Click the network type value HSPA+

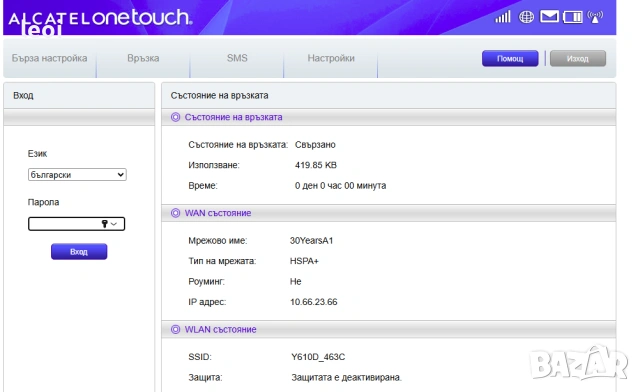click(304, 261)
